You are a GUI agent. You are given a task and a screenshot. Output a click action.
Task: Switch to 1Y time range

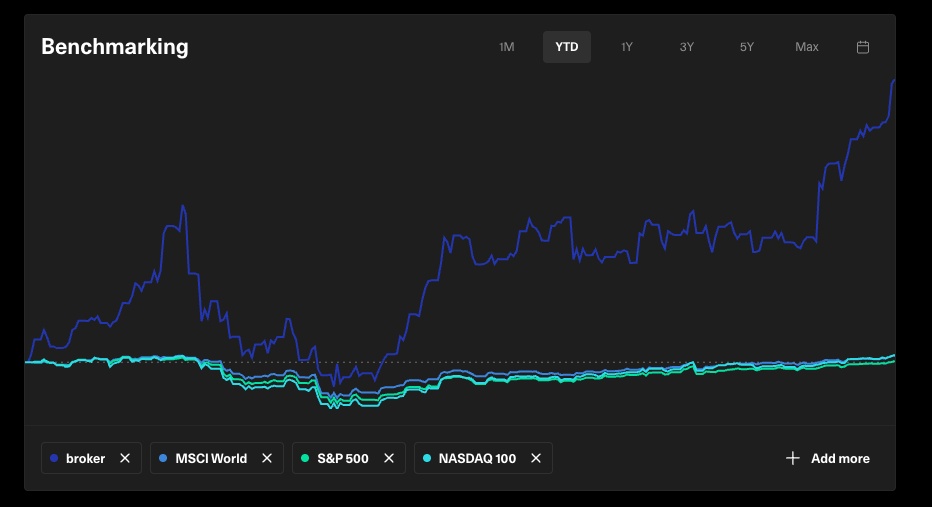click(627, 47)
